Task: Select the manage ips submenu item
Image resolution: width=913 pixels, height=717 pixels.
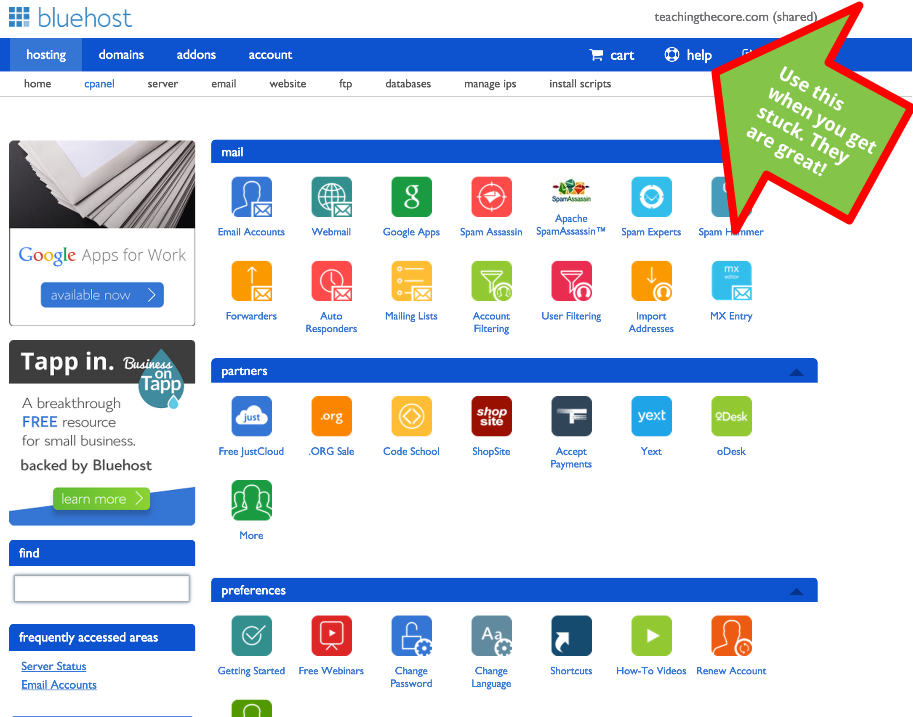Action: click(x=490, y=84)
